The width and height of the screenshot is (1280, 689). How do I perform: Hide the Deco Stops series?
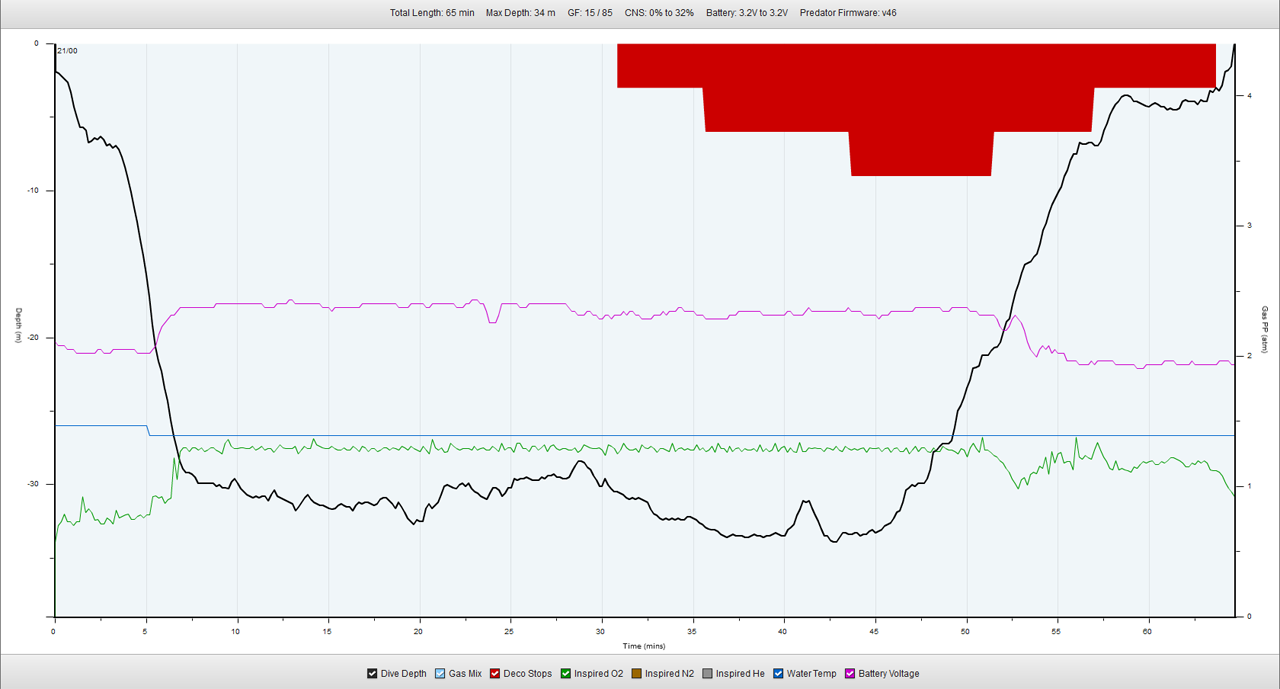497,674
